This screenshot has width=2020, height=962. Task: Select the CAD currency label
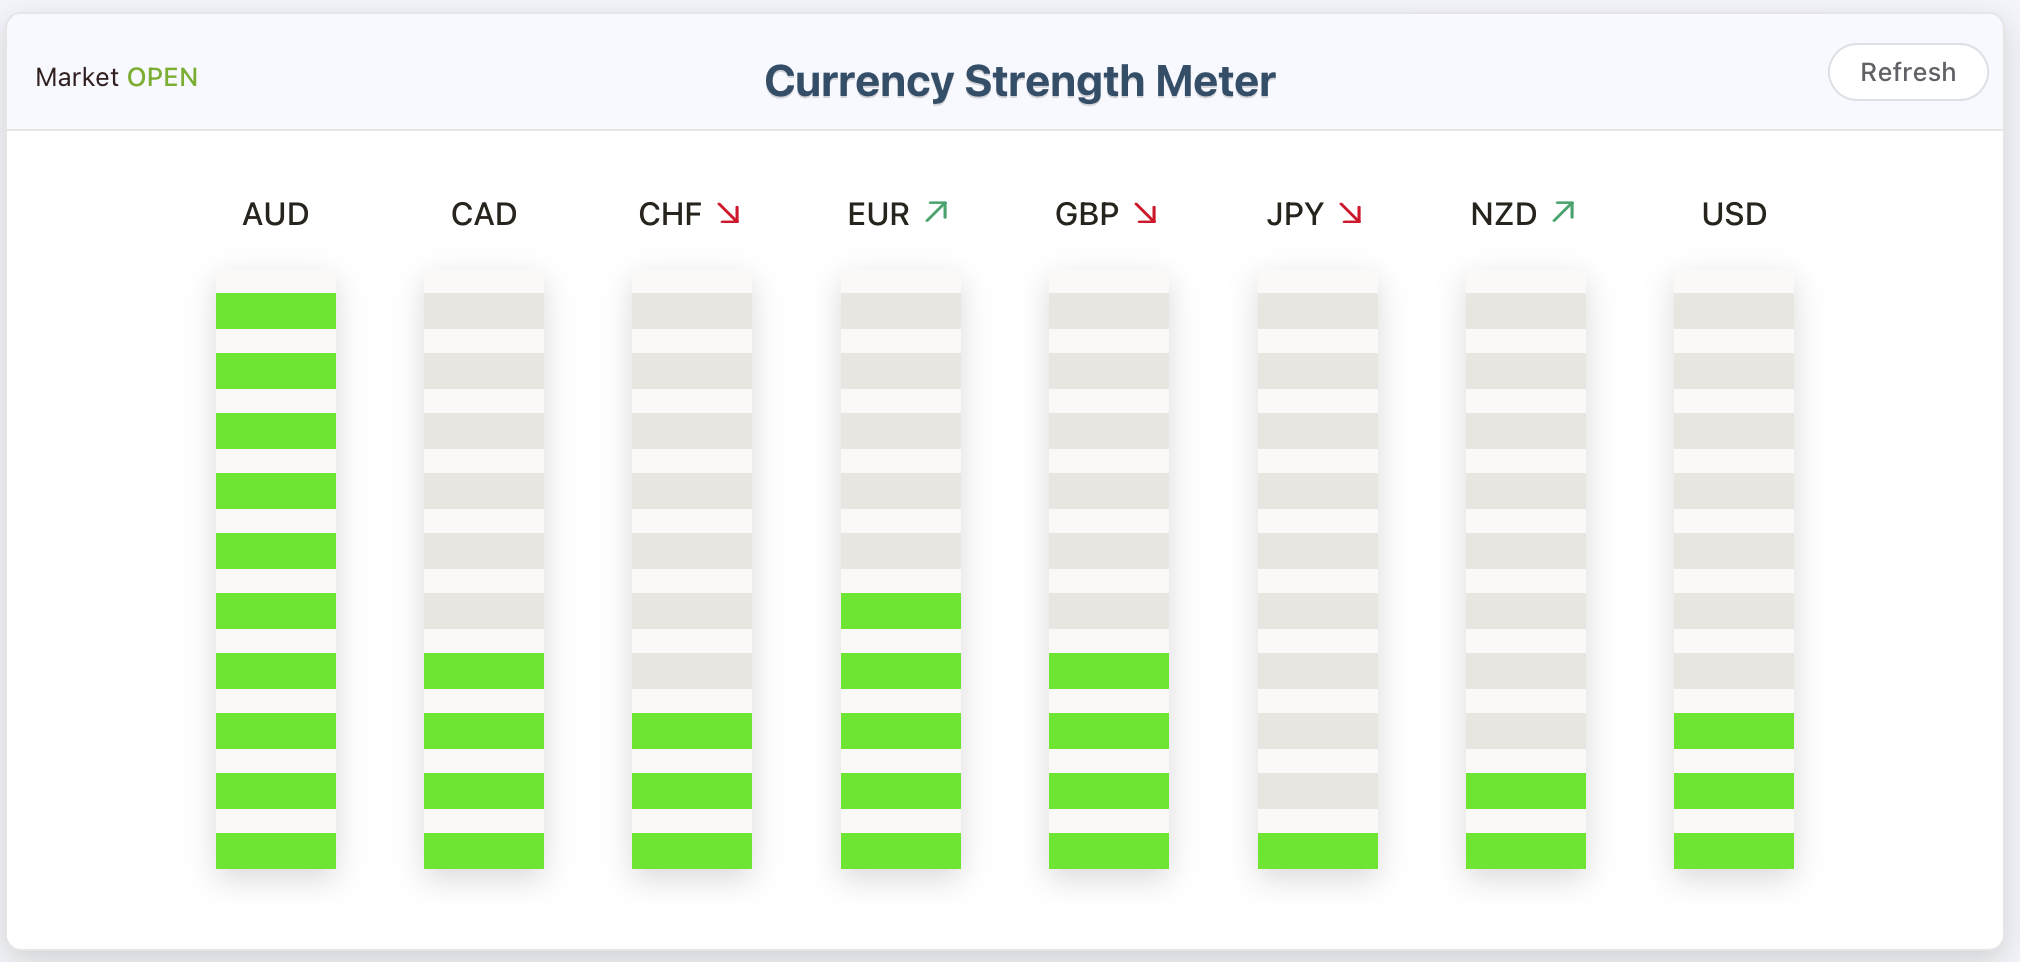484,213
